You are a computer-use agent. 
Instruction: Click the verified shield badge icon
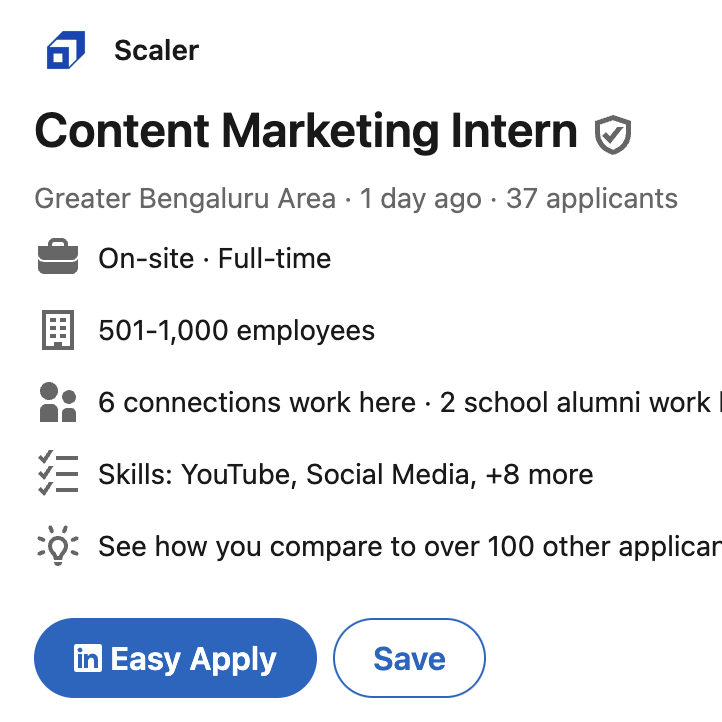tap(612, 134)
